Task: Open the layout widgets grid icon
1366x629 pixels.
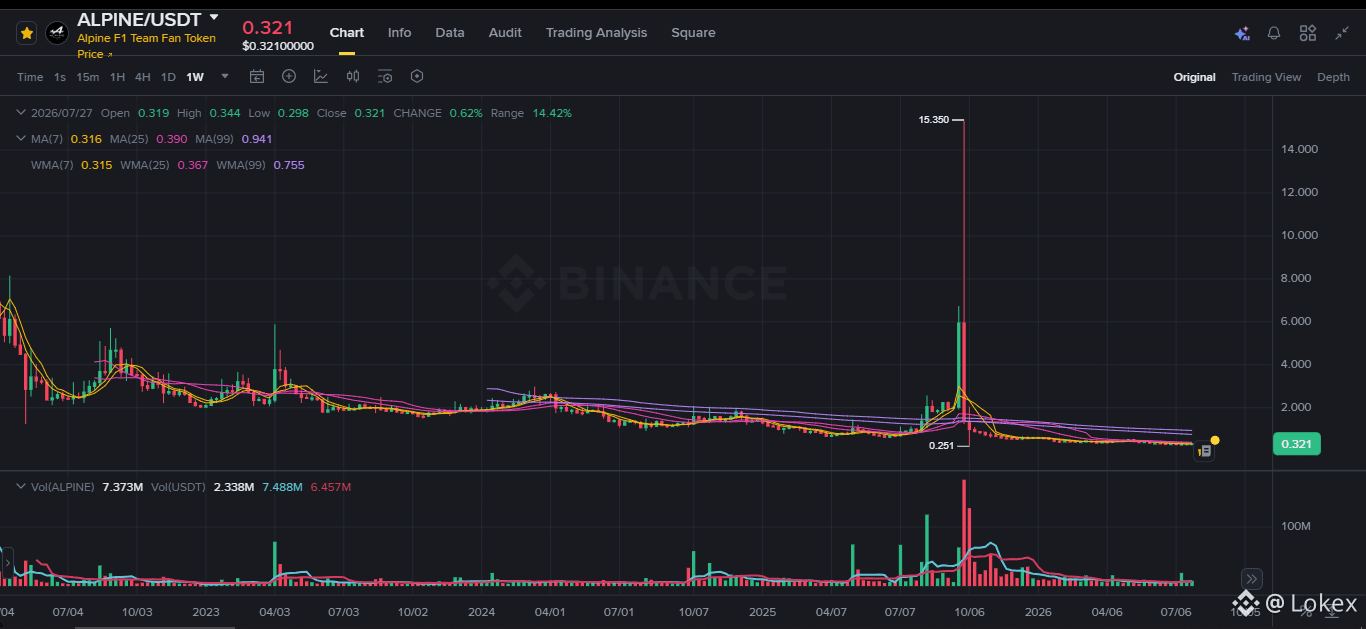Action: tap(1307, 33)
